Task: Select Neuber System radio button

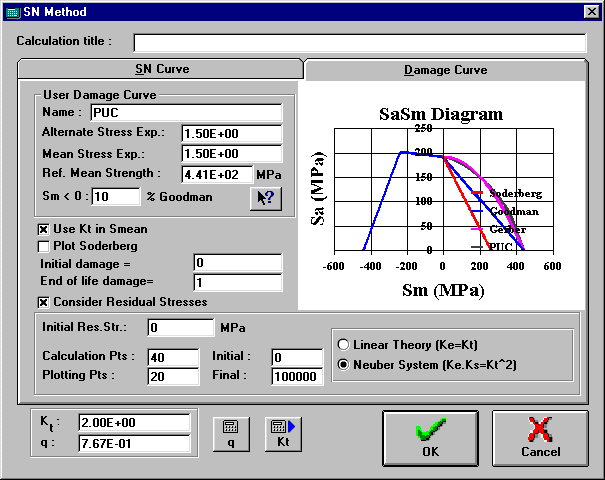Action: click(x=346, y=364)
